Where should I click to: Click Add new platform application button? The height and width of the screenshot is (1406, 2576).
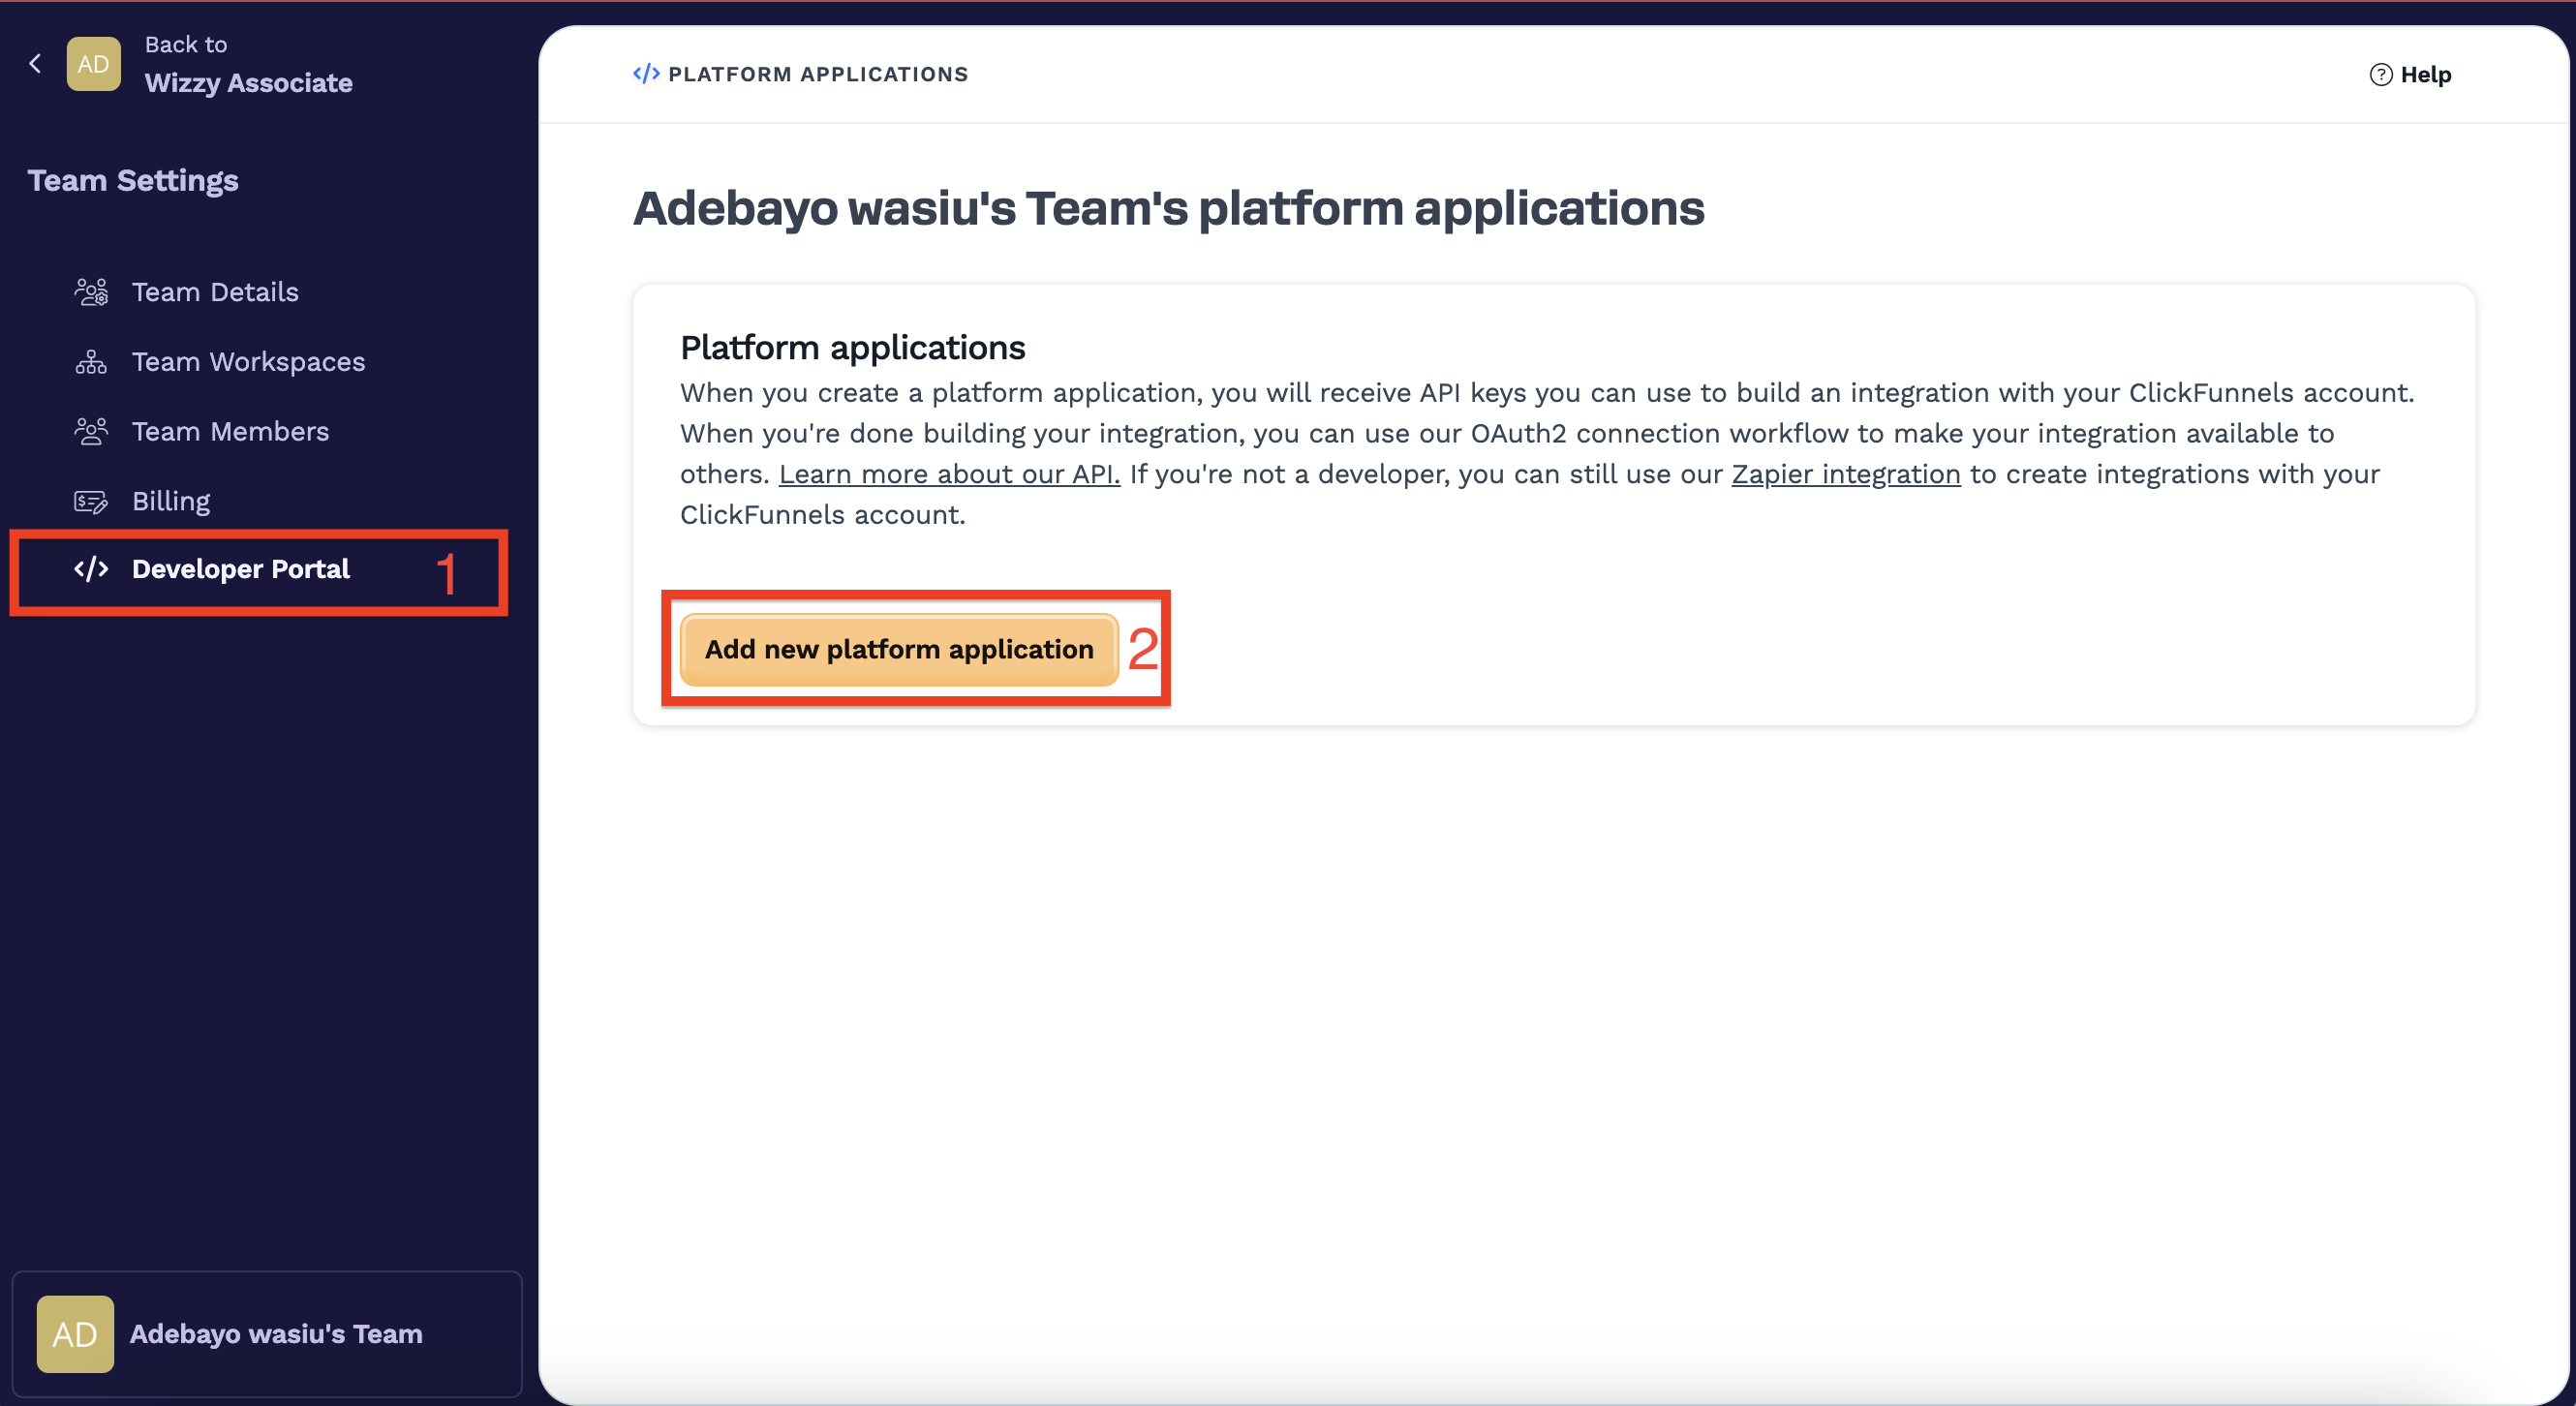pos(898,650)
